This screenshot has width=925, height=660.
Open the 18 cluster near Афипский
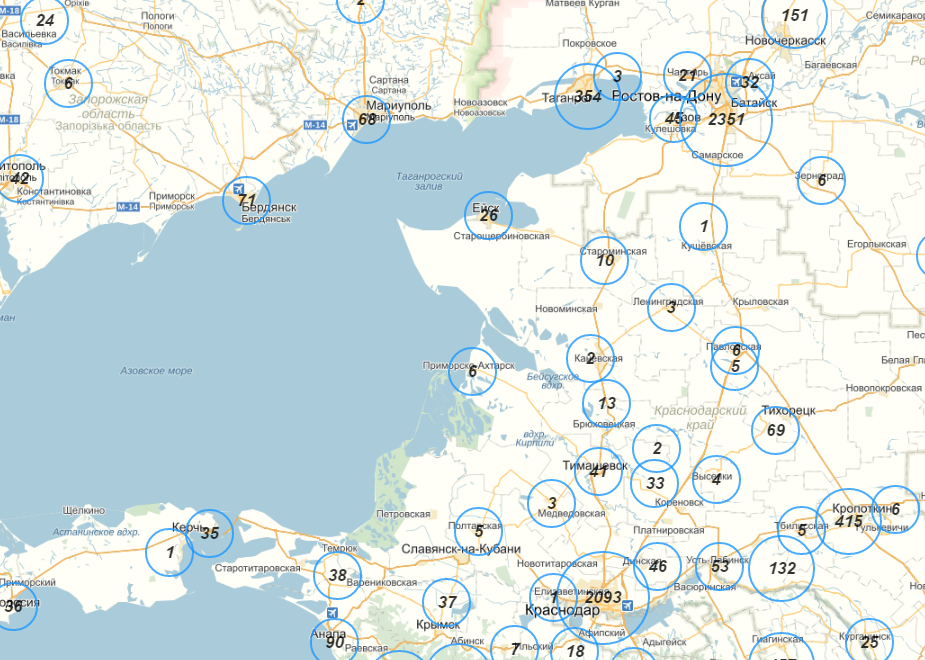click(x=575, y=651)
